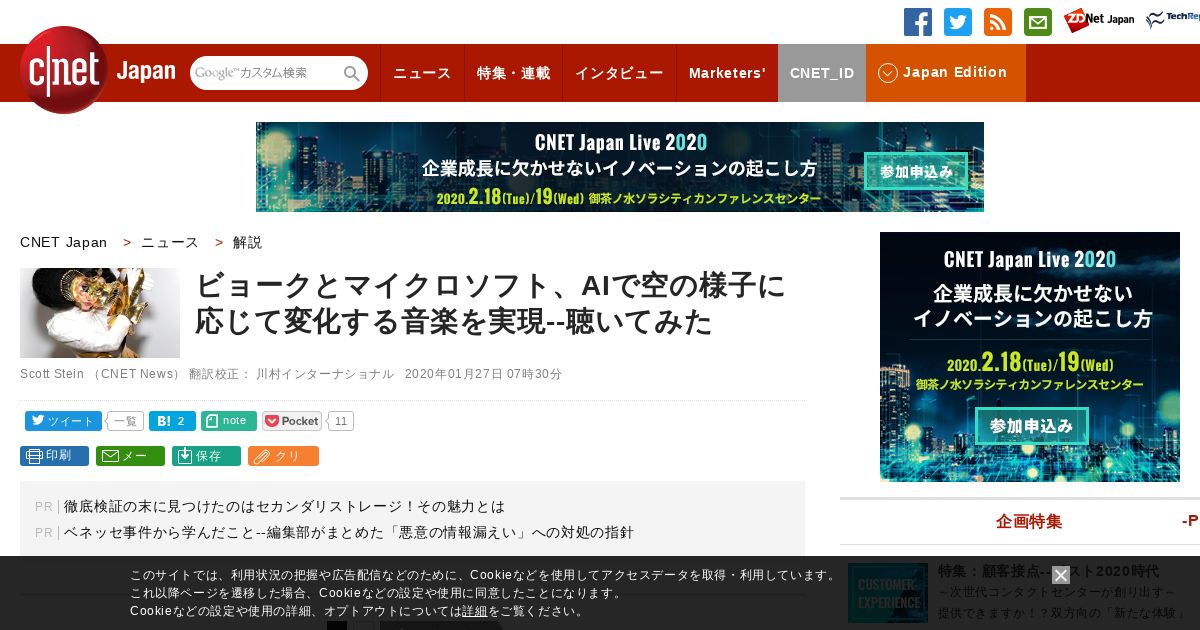Viewport: 1200px width, 630px height.
Task: Click author name Scott Stein
Action: pyautogui.click(x=51, y=374)
